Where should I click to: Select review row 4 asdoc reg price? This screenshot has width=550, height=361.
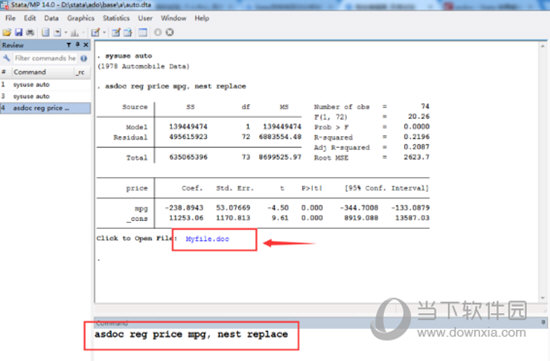click(45, 108)
